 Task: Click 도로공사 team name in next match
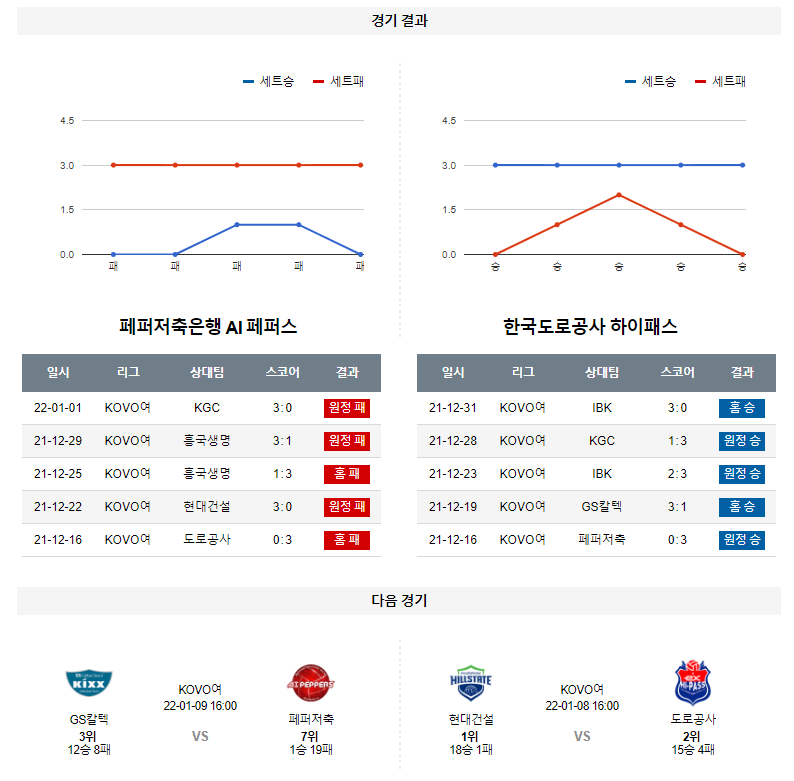[x=693, y=719]
